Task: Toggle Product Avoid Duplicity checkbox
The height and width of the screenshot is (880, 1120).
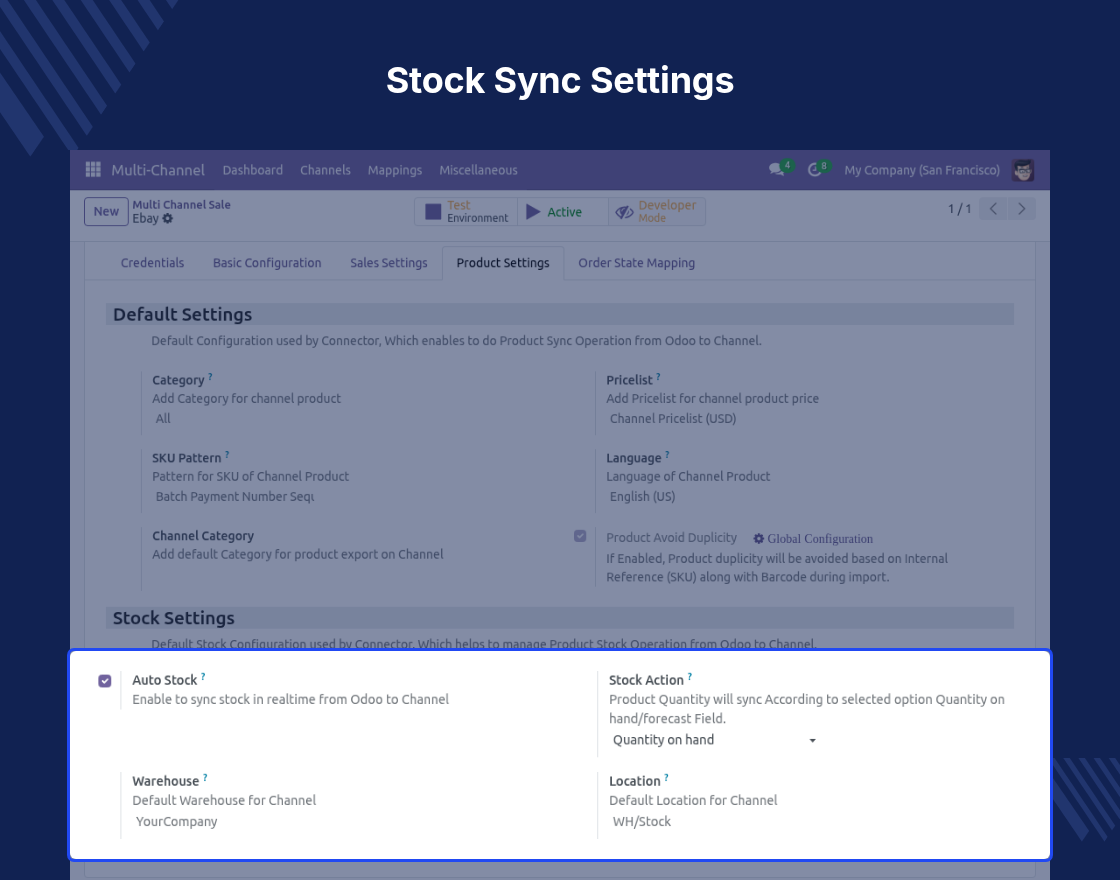Action: [x=580, y=536]
